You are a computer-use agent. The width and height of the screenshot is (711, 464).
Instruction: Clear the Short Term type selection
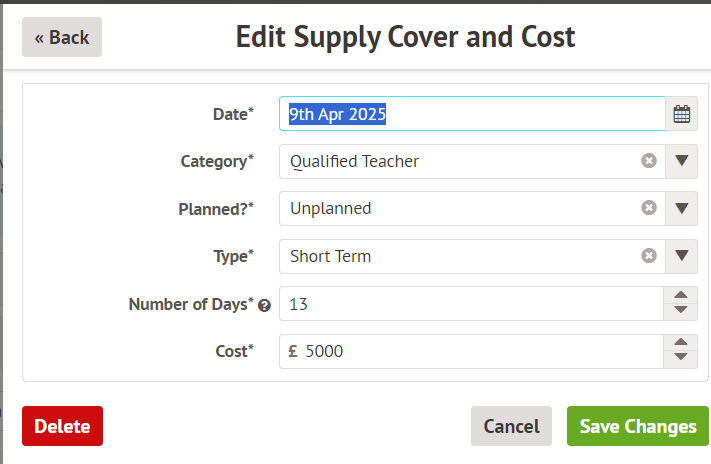pyautogui.click(x=649, y=256)
